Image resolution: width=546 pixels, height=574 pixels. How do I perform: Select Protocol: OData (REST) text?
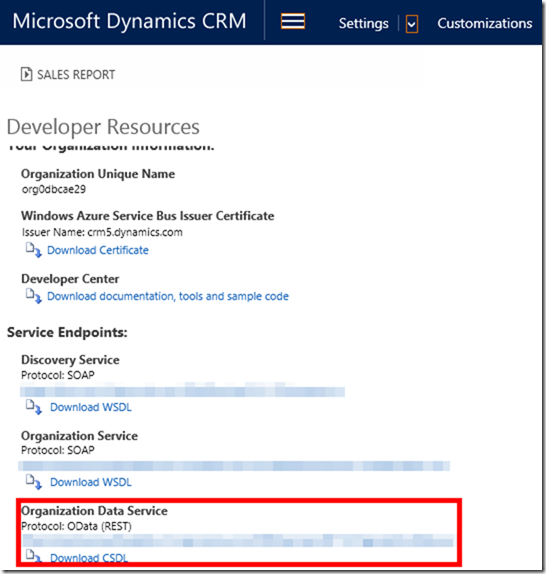click(76, 526)
